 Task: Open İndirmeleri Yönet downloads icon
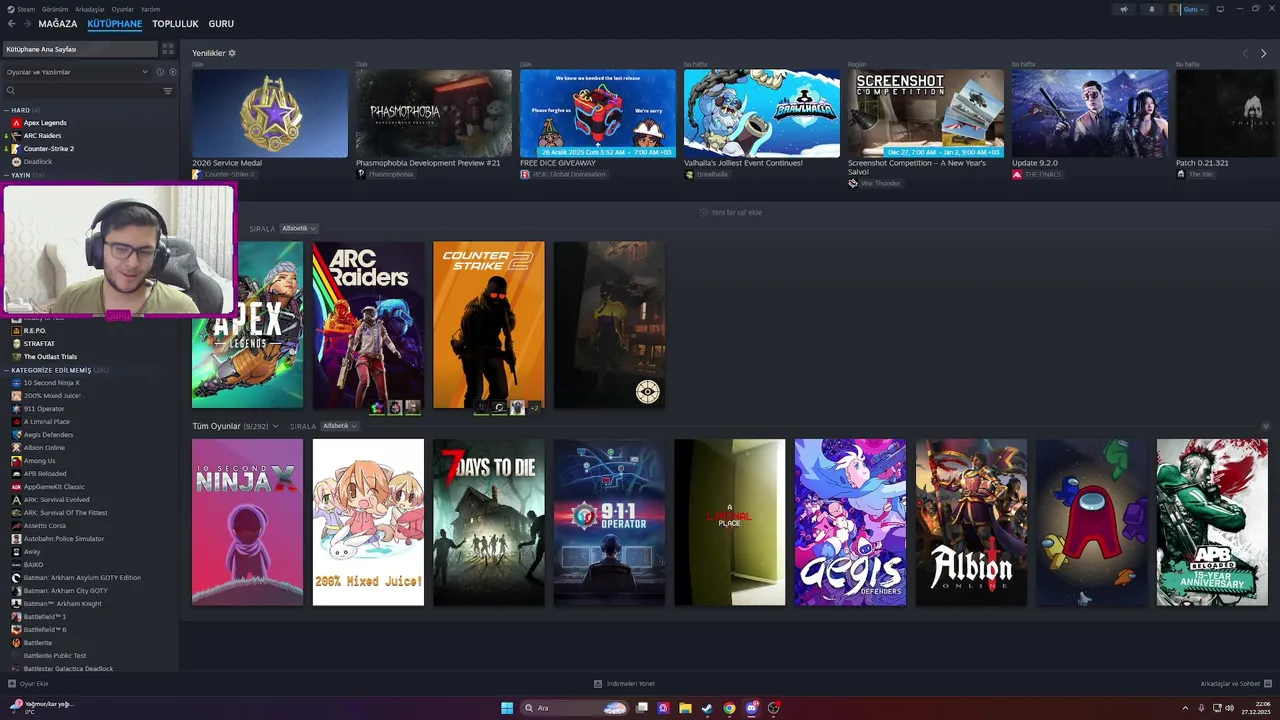(x=598, y=684)
